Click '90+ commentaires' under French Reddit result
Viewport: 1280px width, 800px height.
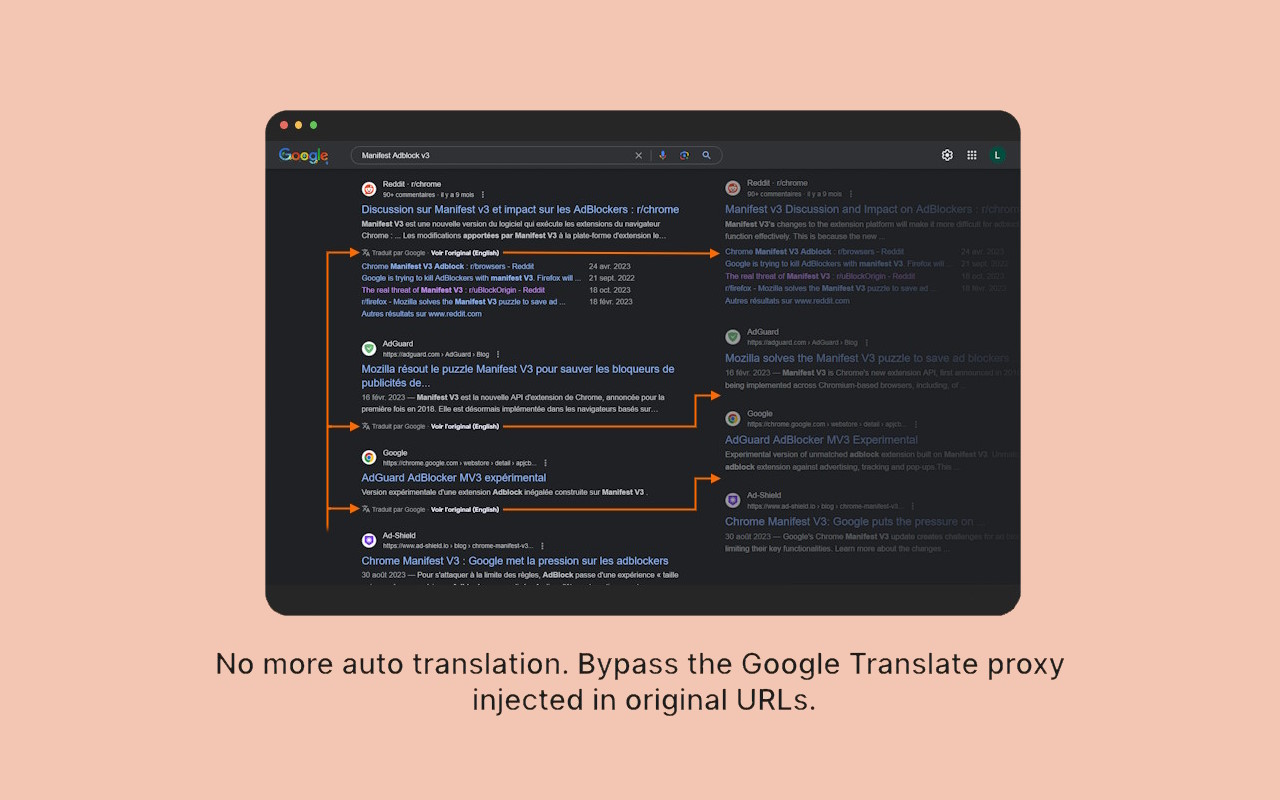pos(409,195)
